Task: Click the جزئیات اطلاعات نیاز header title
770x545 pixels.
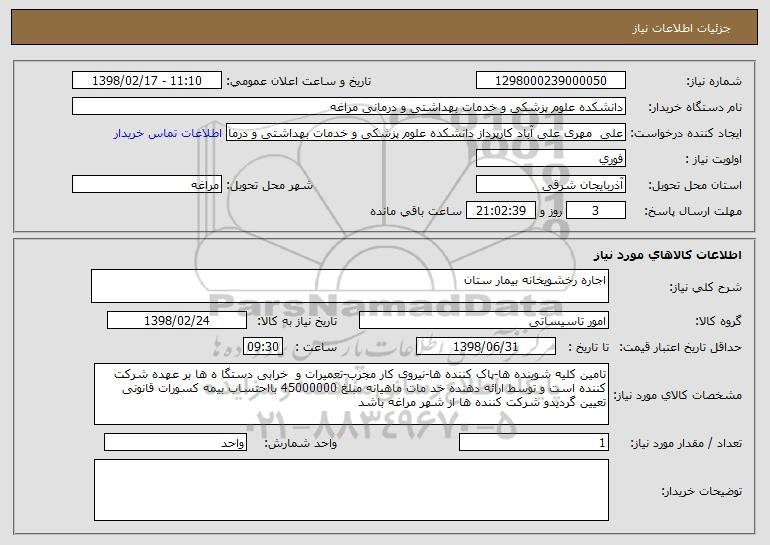Action: pyautogui.click(x=681, y=28)
